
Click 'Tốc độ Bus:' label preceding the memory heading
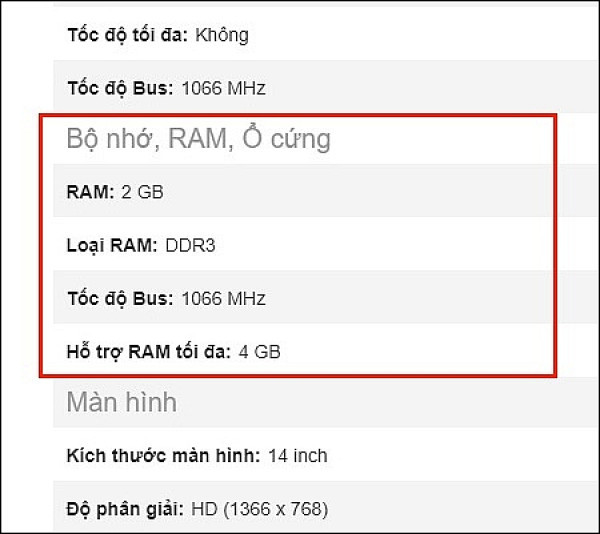coord(120,88)
